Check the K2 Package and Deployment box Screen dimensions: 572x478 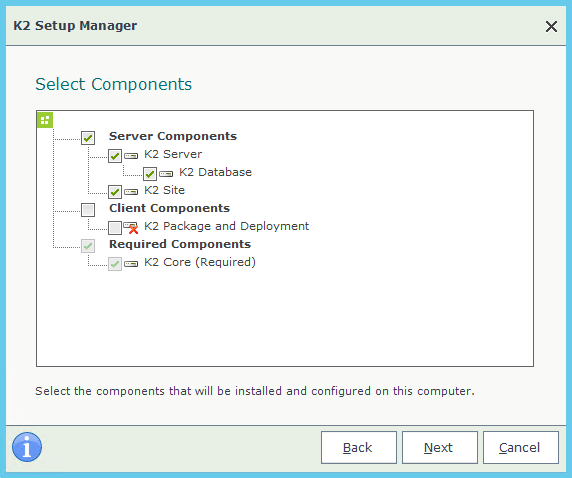point(115,228)
